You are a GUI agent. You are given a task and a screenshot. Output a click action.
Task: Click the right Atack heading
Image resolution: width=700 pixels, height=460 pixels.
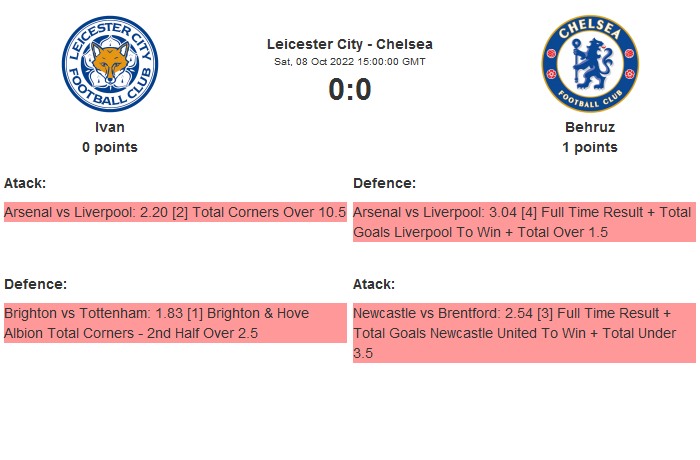[374, 284]
